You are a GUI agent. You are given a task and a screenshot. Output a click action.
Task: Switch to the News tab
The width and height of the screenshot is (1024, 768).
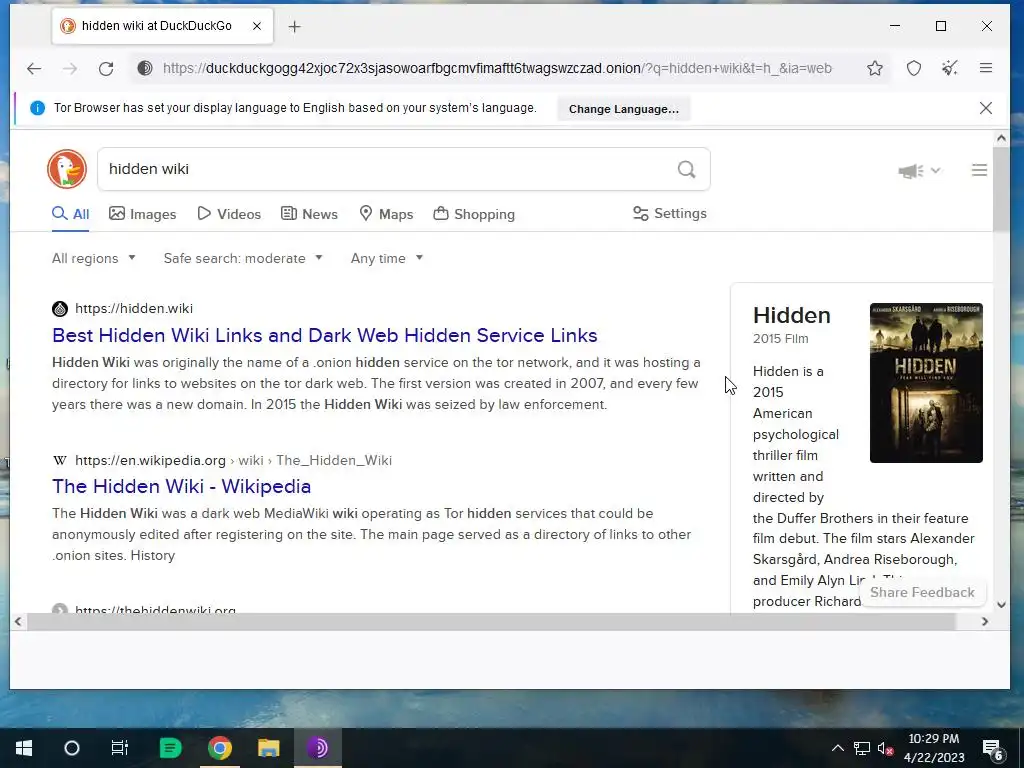310,214
